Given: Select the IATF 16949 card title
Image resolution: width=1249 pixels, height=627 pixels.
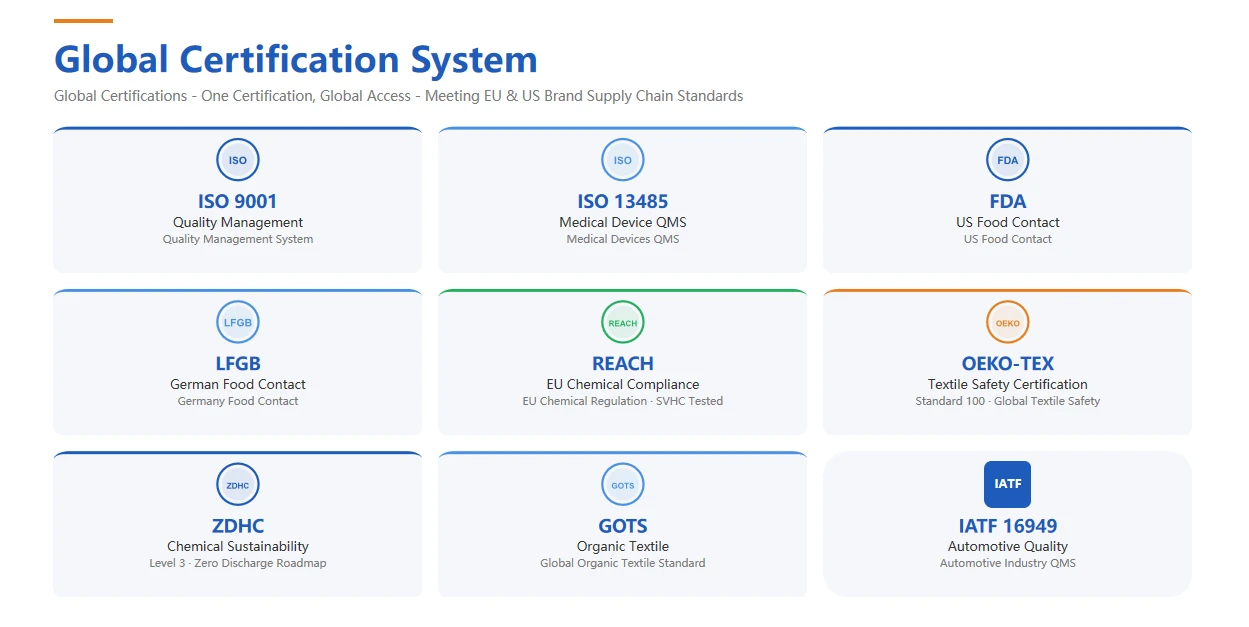Looking at the screenshot, I should (x=1008, y=526).
